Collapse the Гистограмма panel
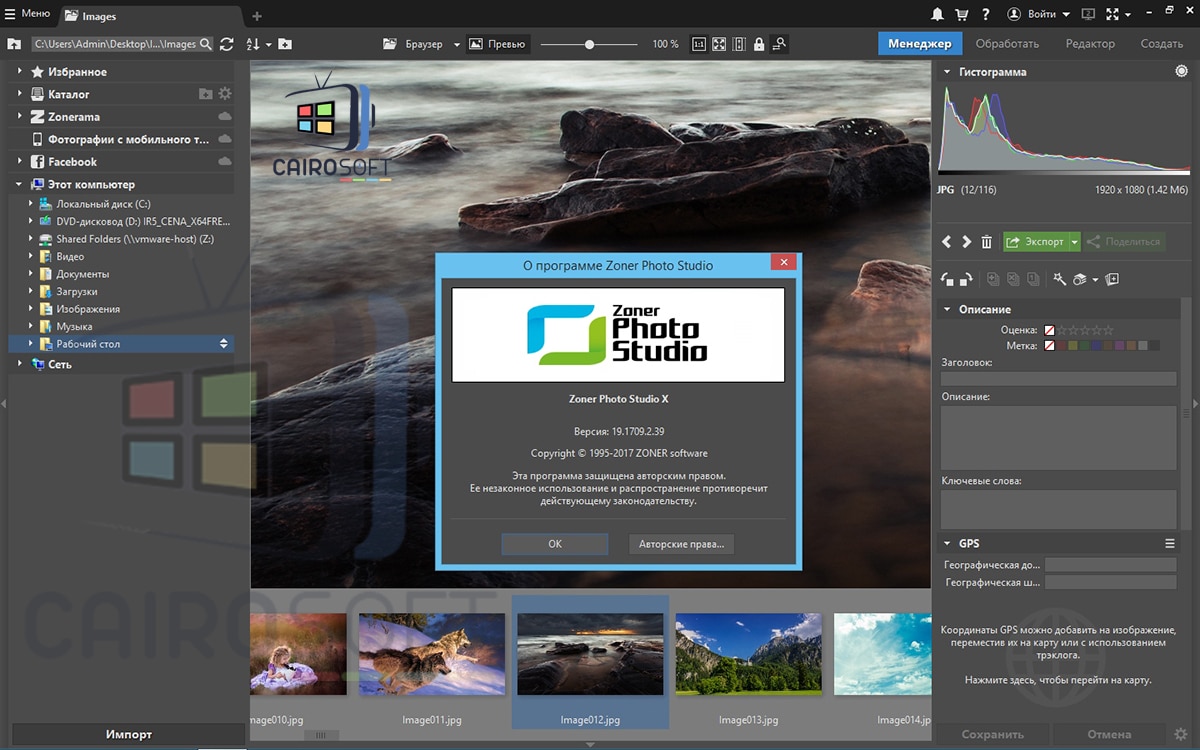 947,72
